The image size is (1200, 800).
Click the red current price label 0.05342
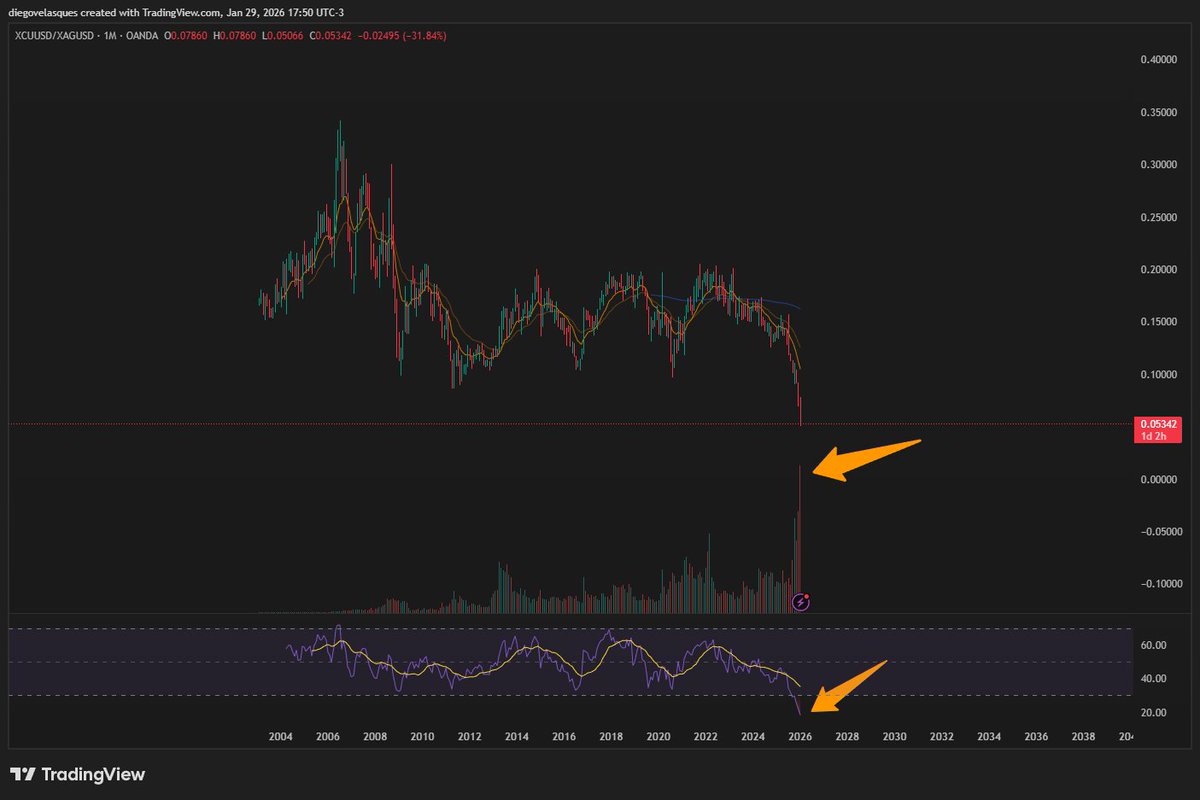coord(1158,424)
